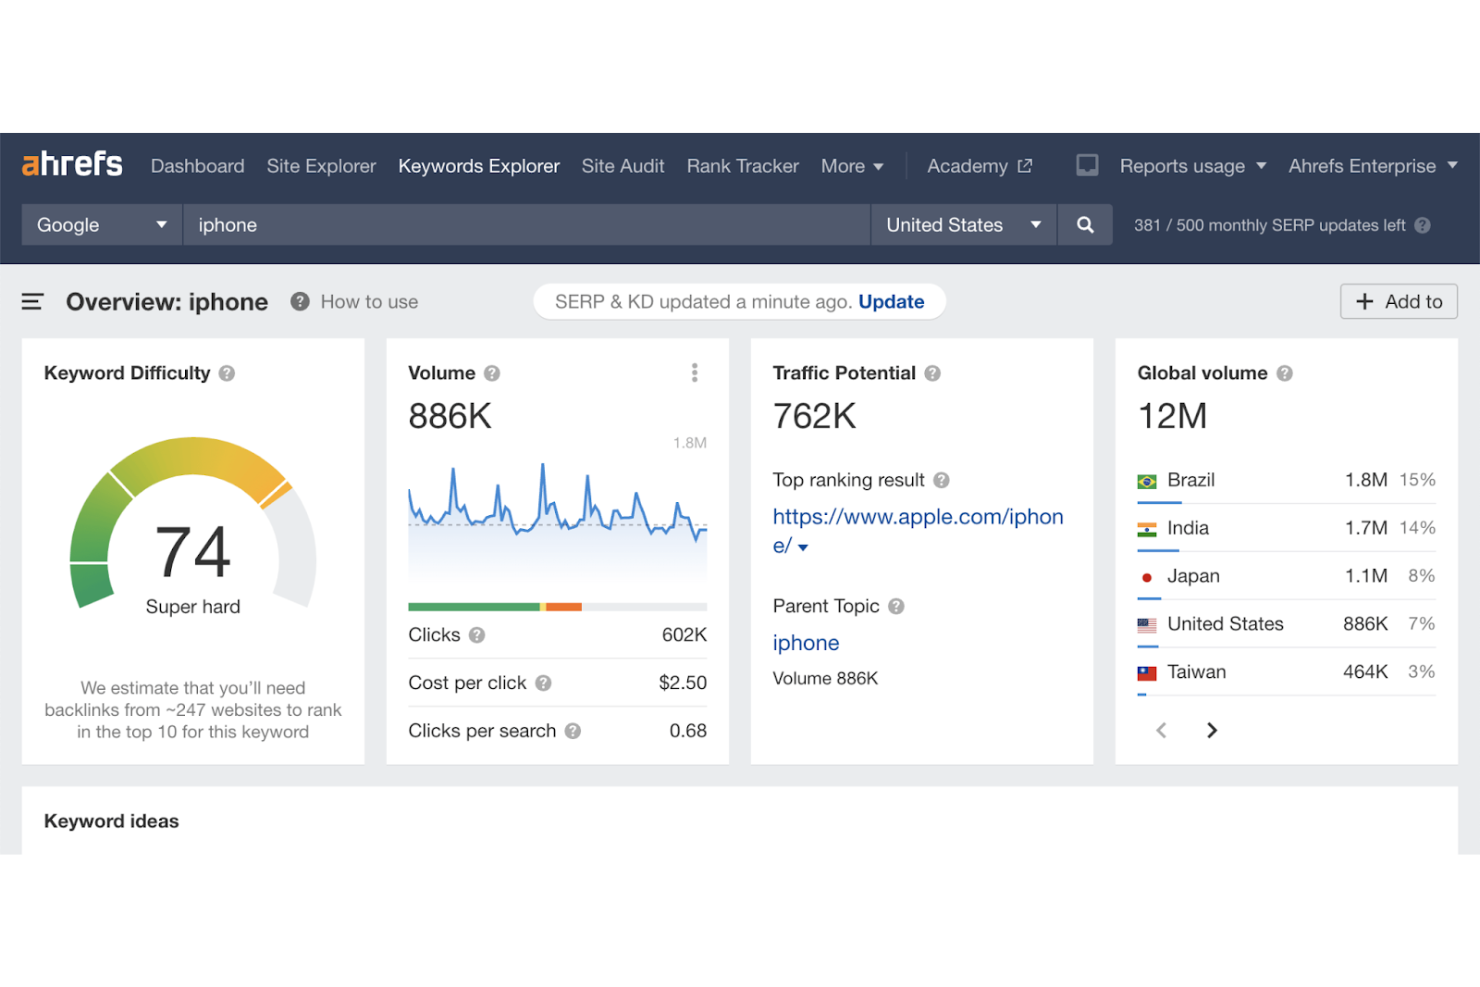Viewport: 1480px width, 987px height.
Task: Click the Add to button
Action: click(x=1399, y=301)
